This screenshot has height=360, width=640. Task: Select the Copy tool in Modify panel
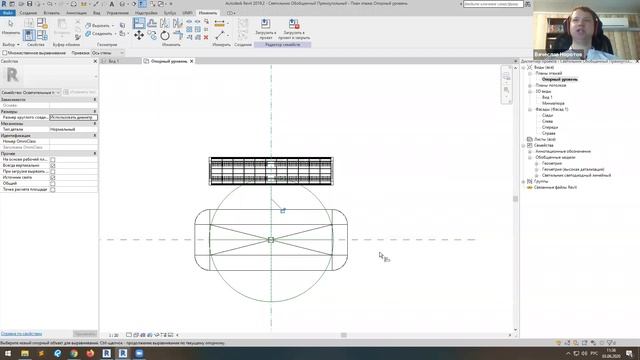(x=152, y=36)
